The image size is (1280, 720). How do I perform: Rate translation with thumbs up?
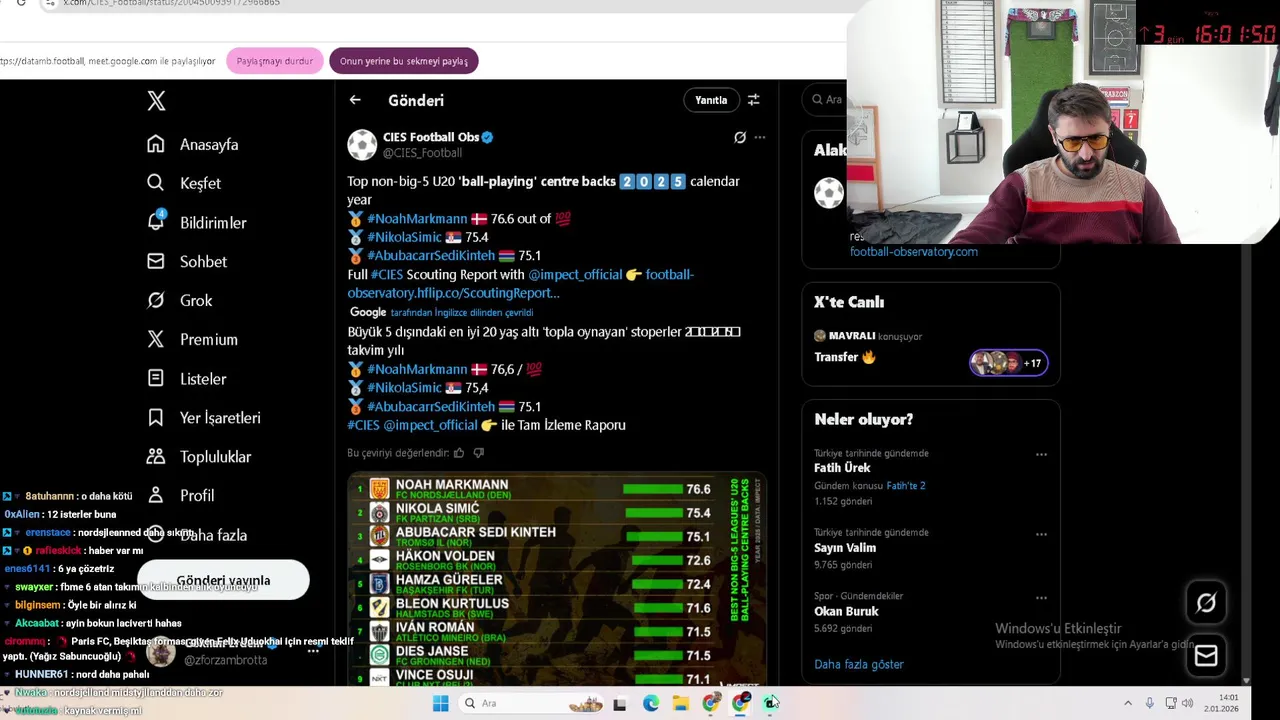coord(459,453)
